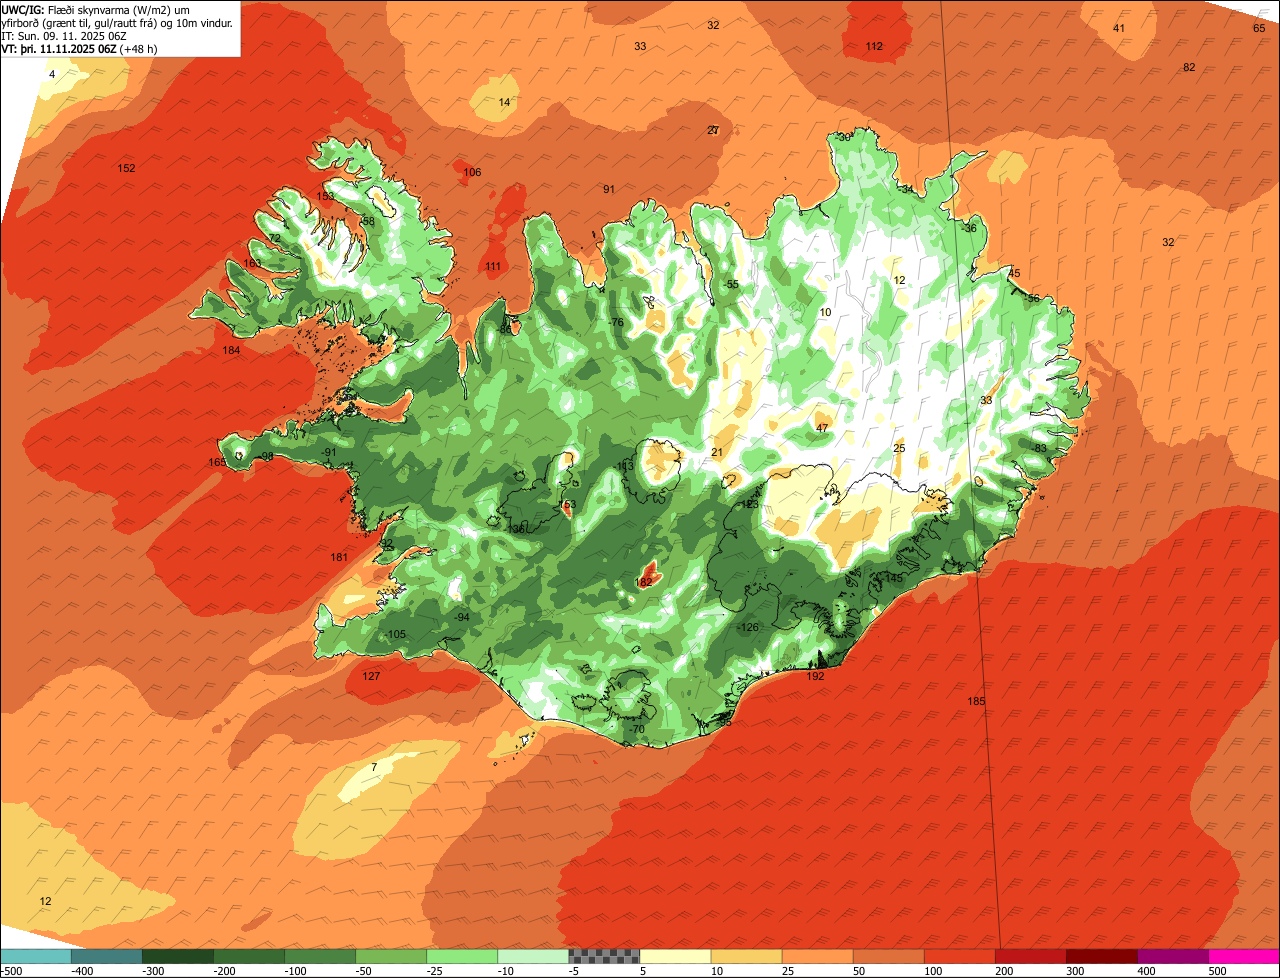Image resolution: width=1280 pixels, height=978 pixels.
Task: Click the pale green -10 to -5 swatch
Action: pyautogui.click(x=533, y=956)
